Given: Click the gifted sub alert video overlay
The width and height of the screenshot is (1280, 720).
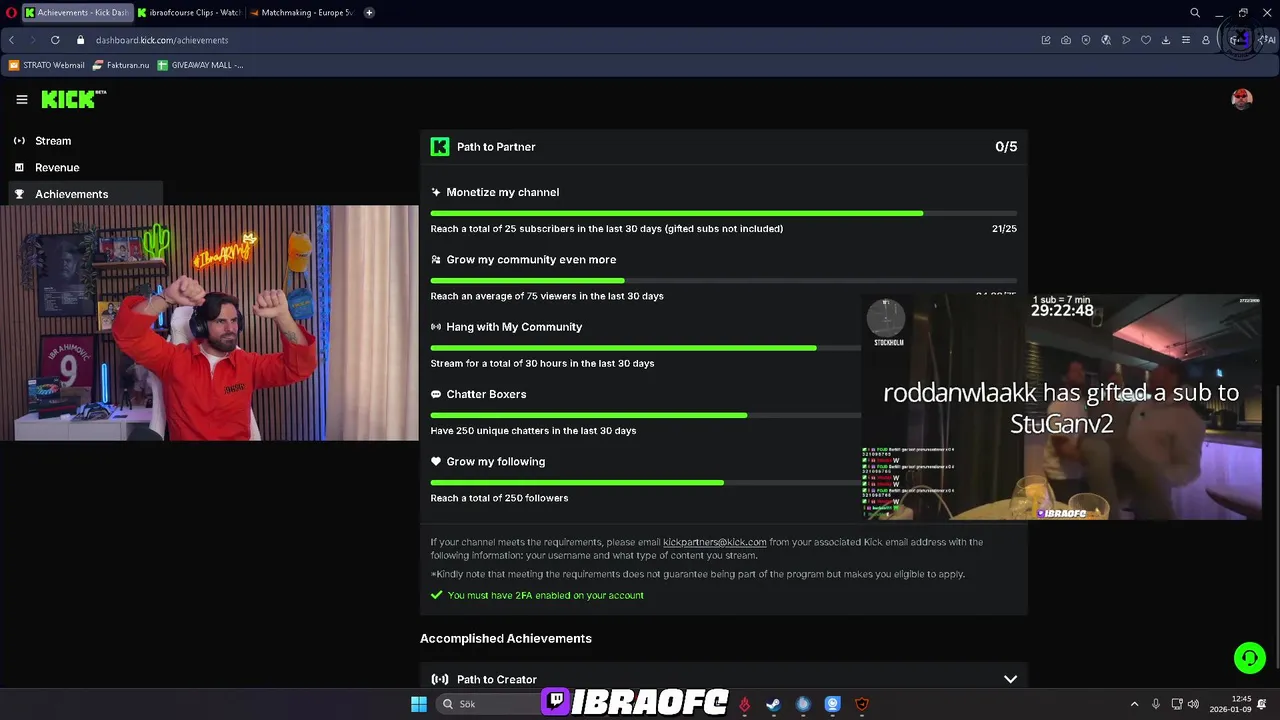Looking at the screenshot, I should [x=1061, y=407].
